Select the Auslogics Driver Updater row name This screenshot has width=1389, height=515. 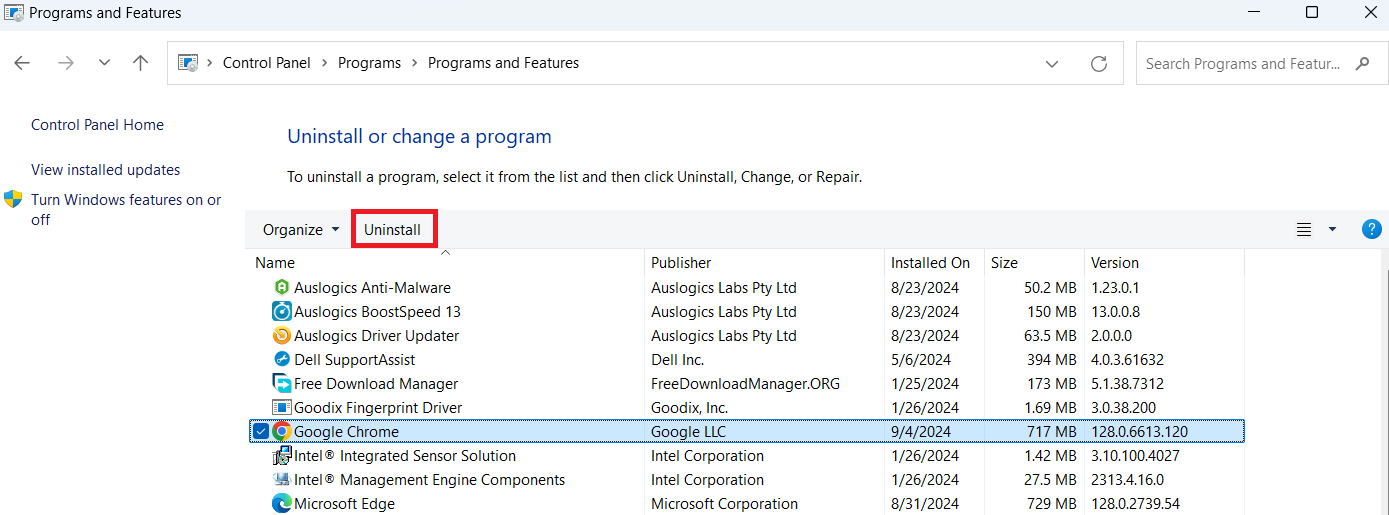[376, 336]
